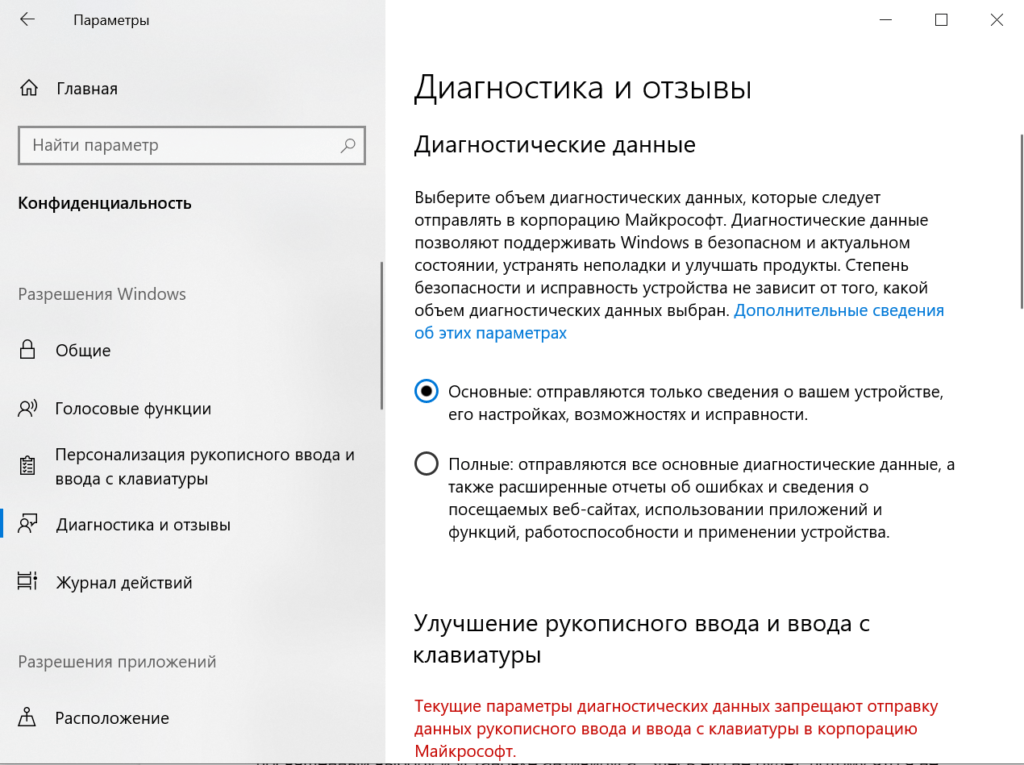Select the Полные diagnostic data radio button

click(426, 464)
